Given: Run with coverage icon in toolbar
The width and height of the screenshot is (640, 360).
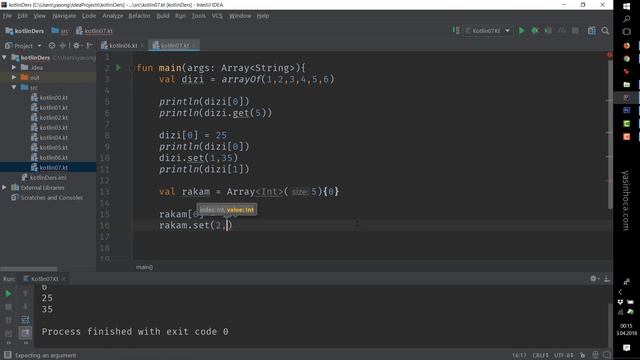Looking at the screenshot, I should click(x=548, y=31).
